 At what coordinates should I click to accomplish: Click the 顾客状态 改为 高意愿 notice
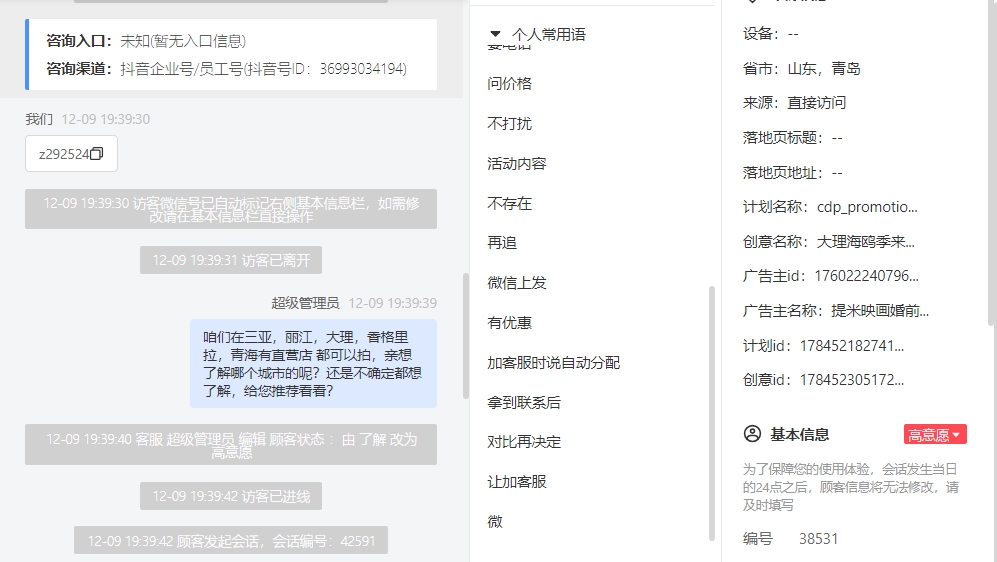(231, 444)
